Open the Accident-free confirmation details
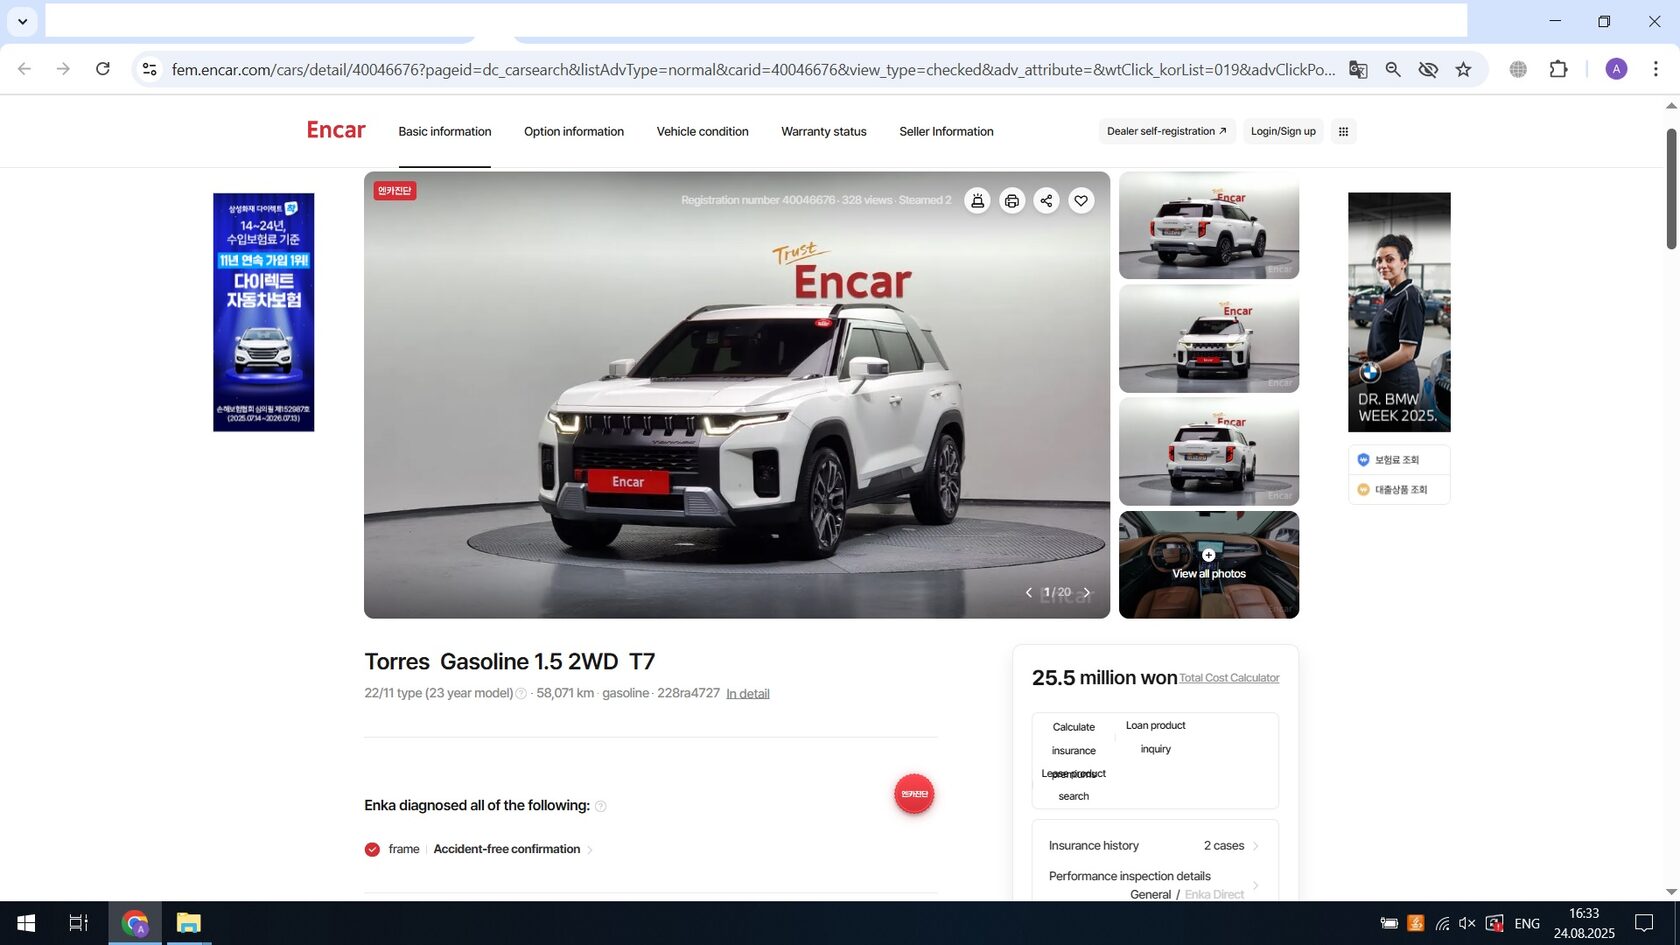Viewport: 1680px width, 945px height. click(513, 849)
